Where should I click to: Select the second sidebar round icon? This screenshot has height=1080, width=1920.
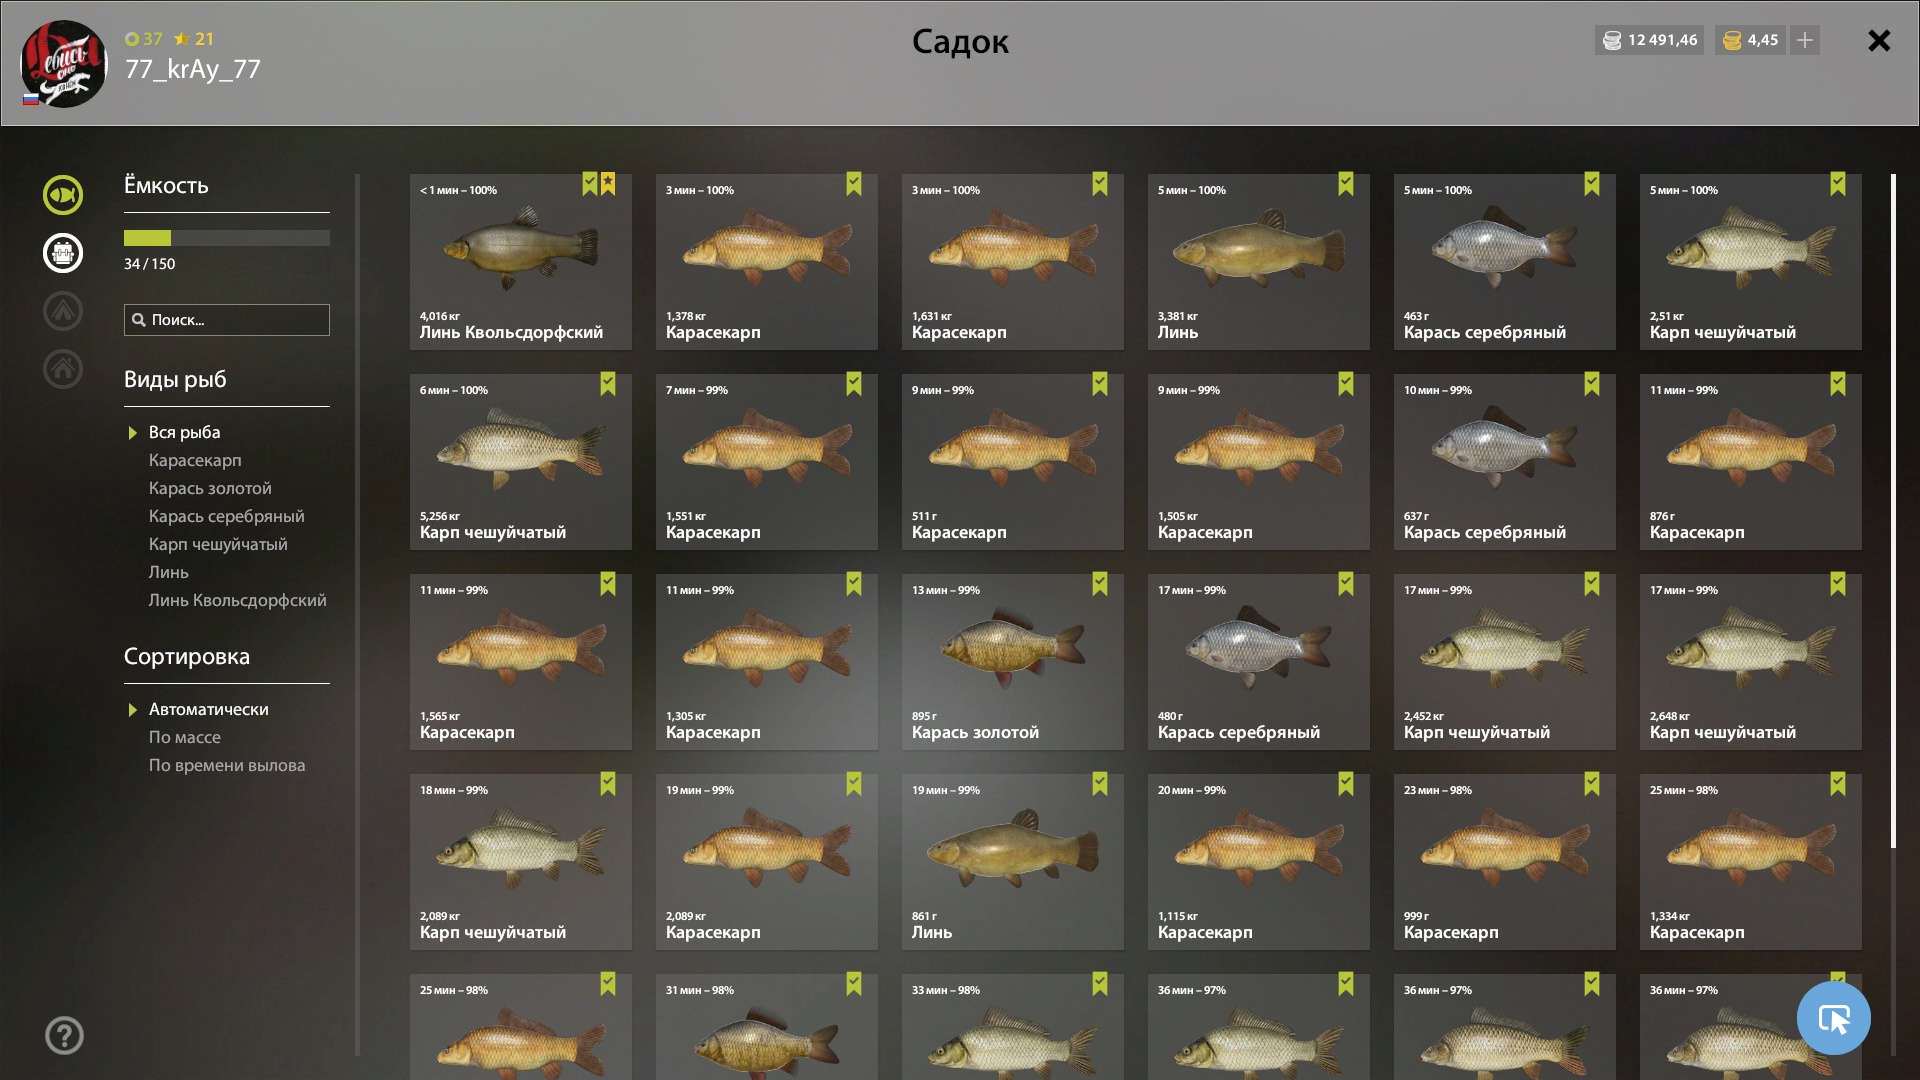tap(63, 253)
